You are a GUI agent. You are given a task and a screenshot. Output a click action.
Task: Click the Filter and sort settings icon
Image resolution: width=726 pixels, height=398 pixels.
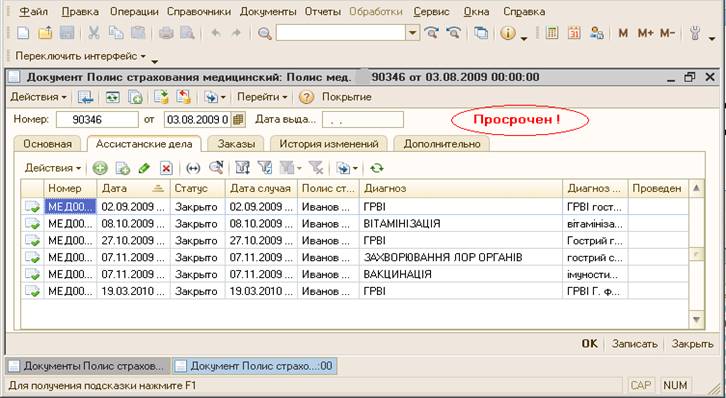[x=243, y=168]
